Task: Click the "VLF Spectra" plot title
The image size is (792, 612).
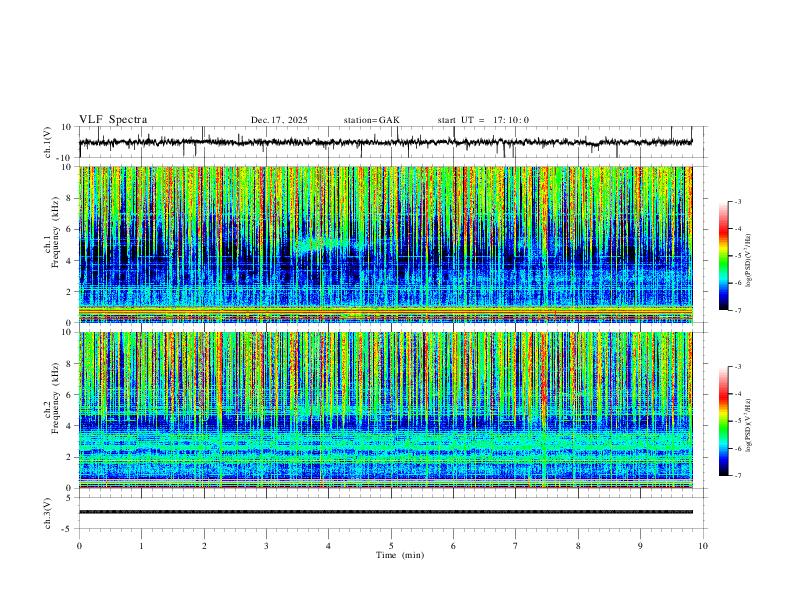Action: pos(113,119)
